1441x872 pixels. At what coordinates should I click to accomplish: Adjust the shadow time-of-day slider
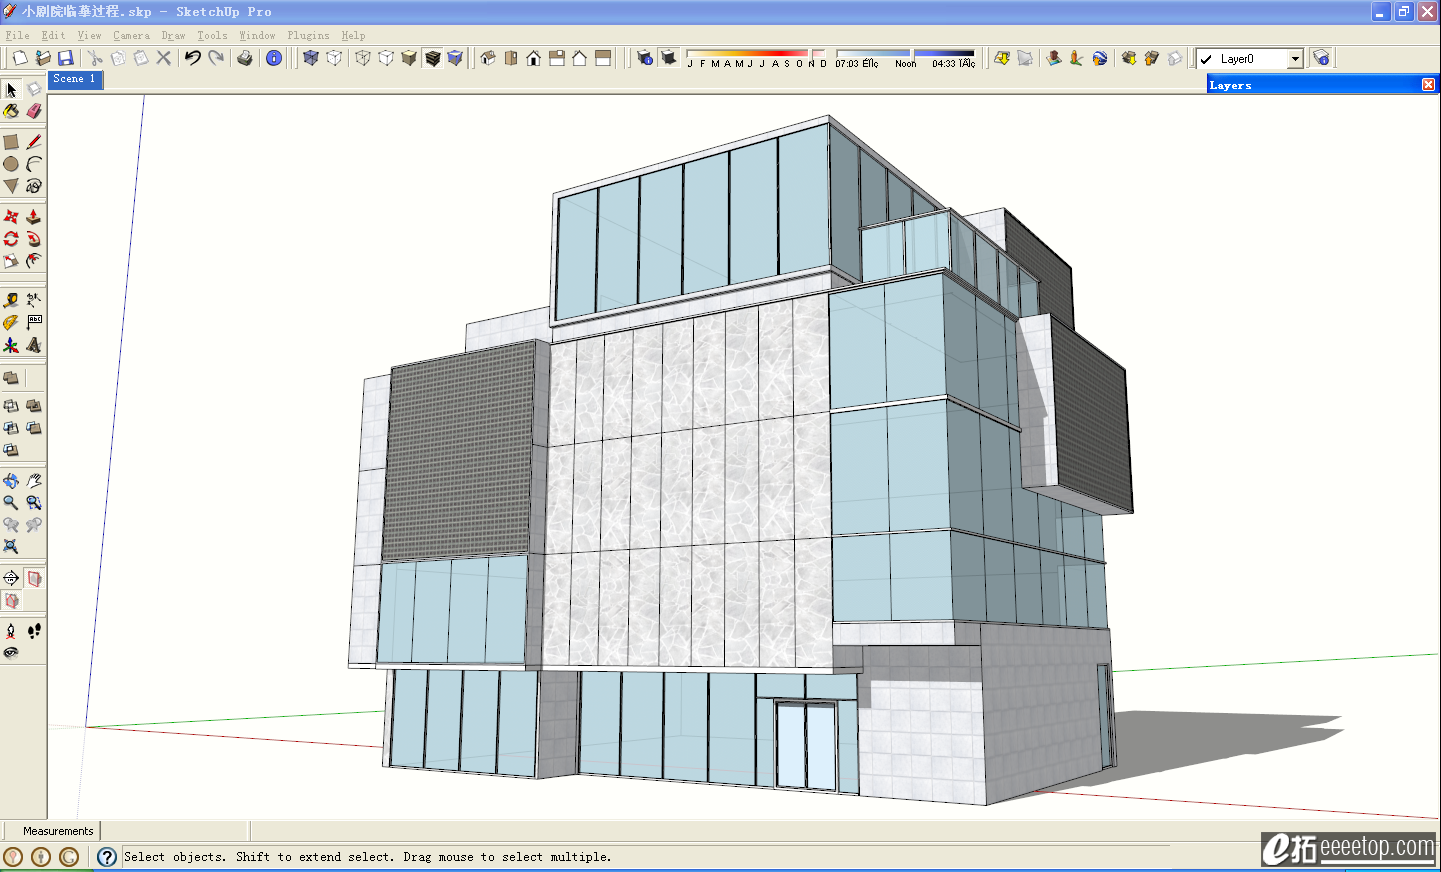click(x=905, y=53)
